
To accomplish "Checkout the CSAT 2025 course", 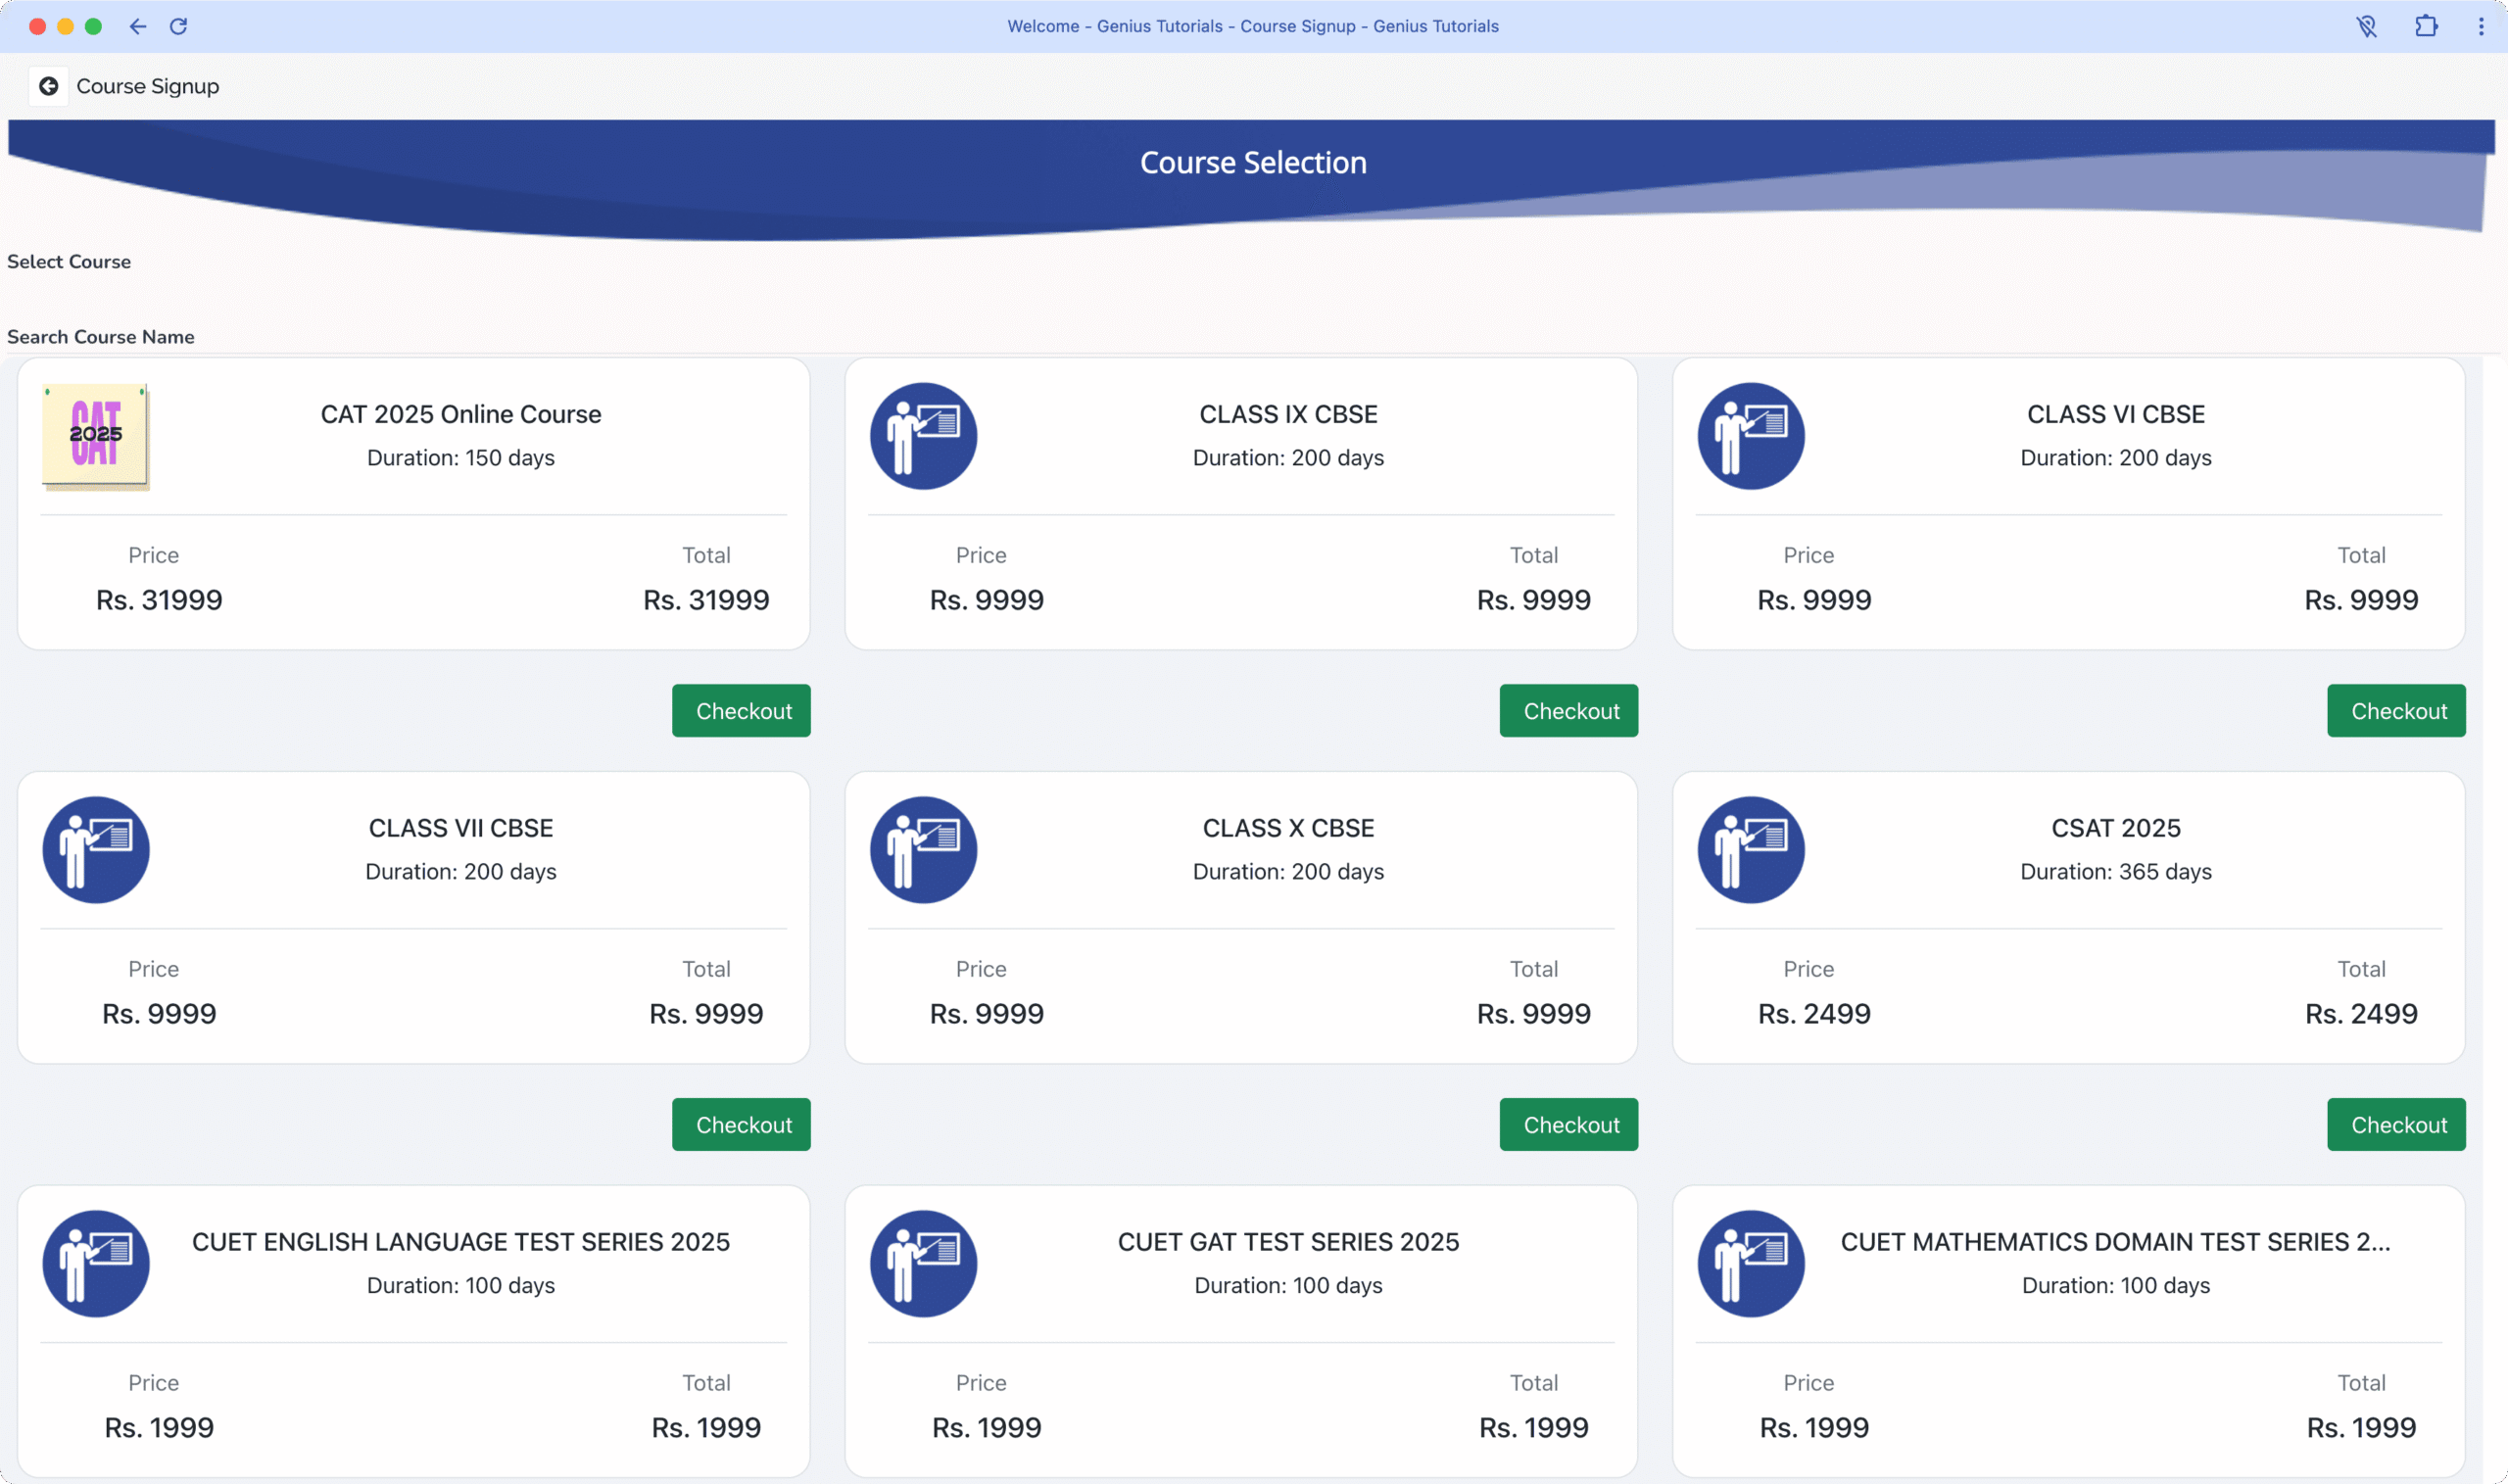I will [x=2395, y=1125].
